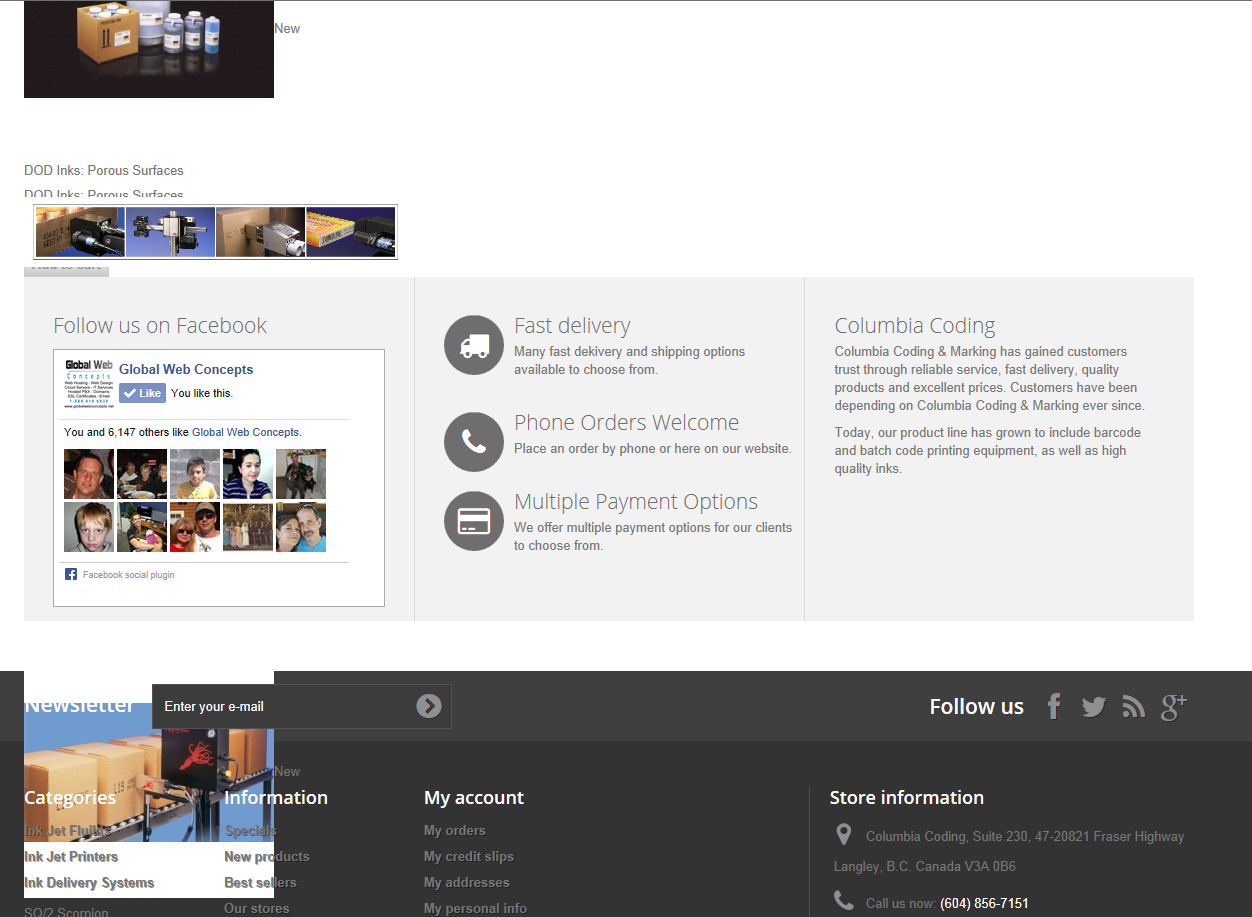Open Best sellers link
Image resolution: width=1252 pixels, height=917 pixels.
click(x=260, y=882)
